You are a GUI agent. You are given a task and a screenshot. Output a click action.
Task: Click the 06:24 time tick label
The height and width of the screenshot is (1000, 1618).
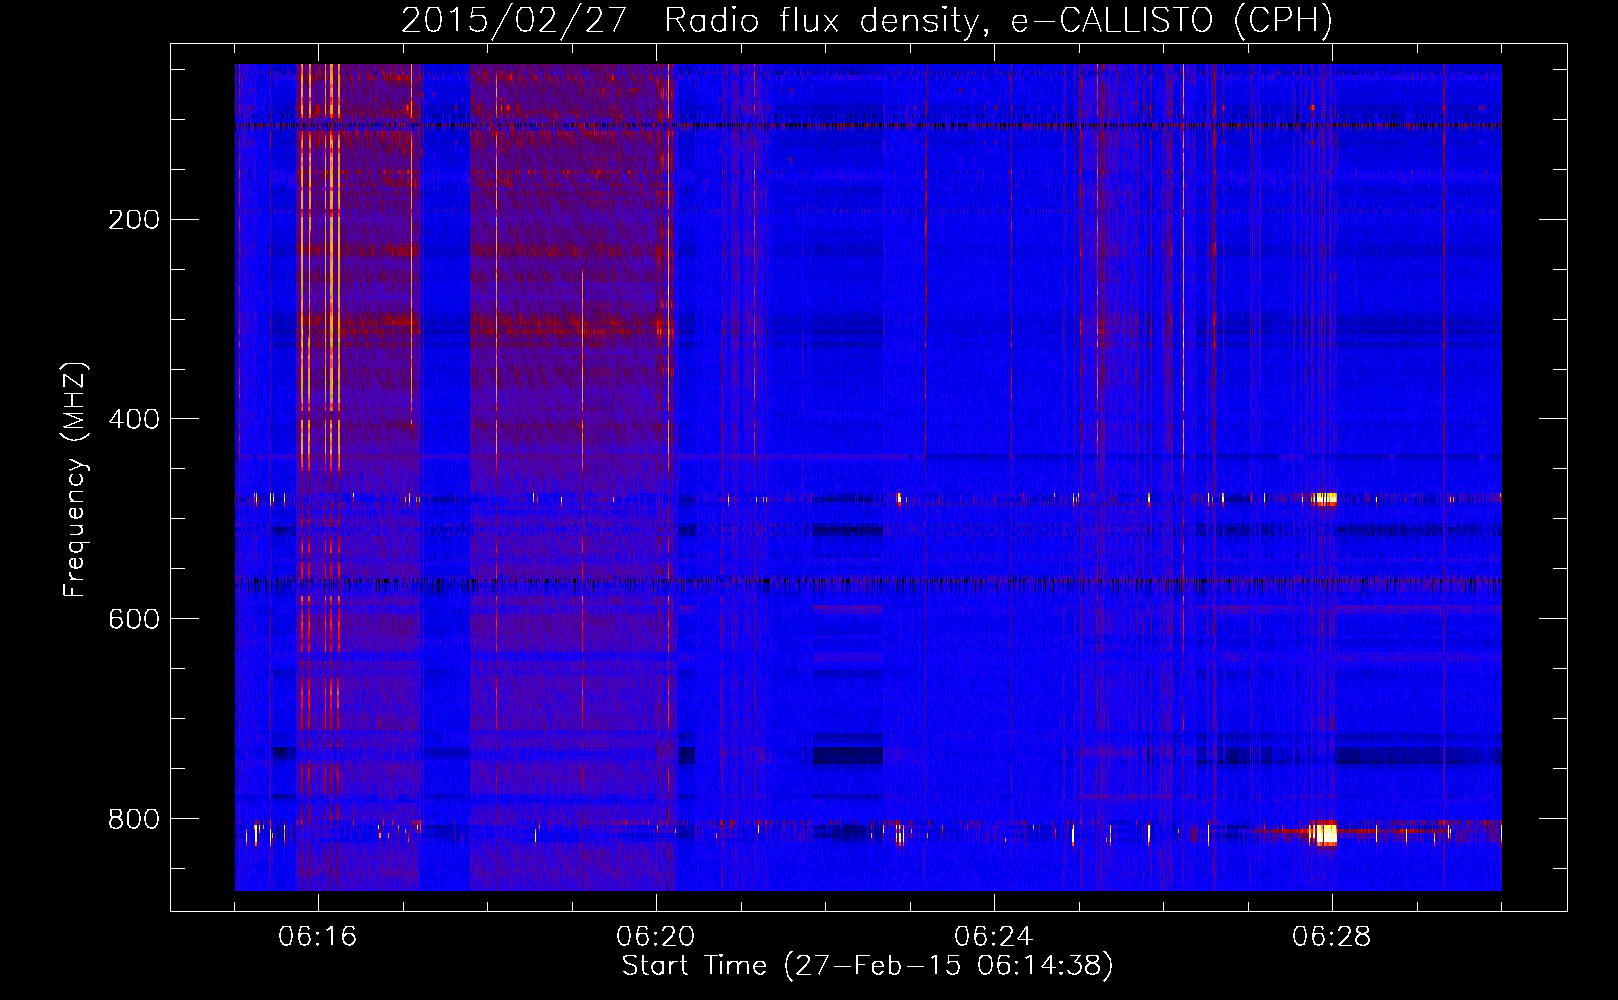994,937
